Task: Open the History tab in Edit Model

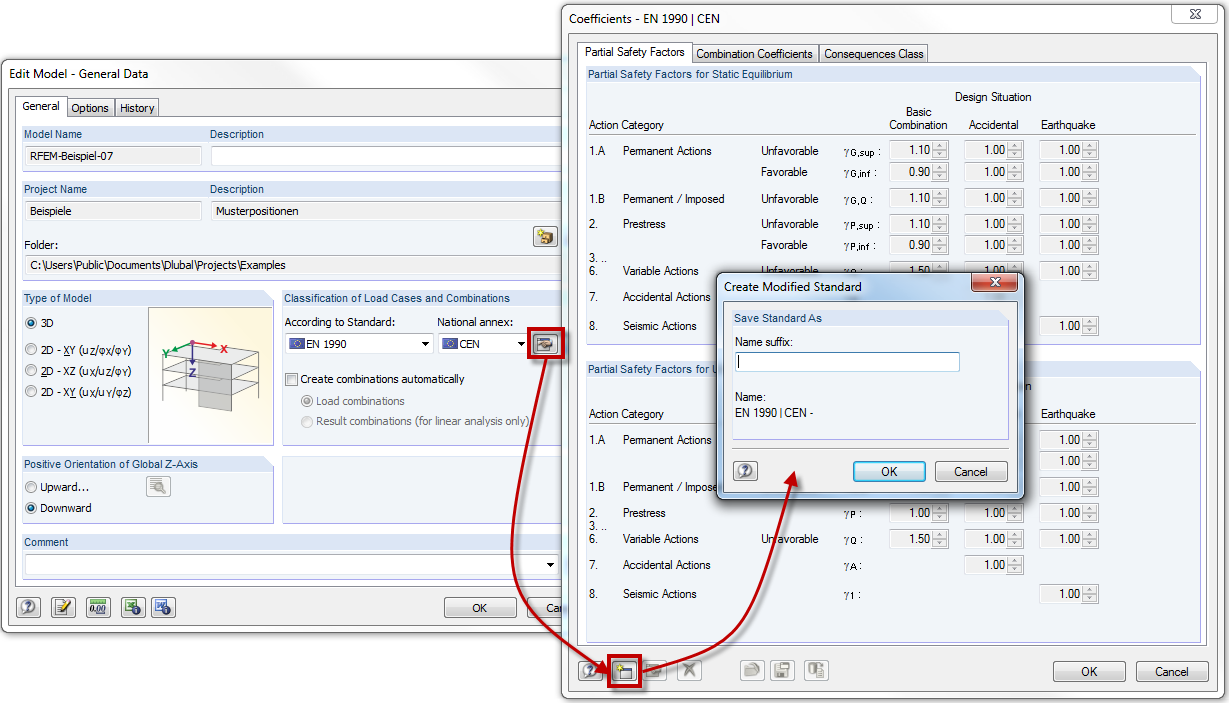Action: coord(136,107)
